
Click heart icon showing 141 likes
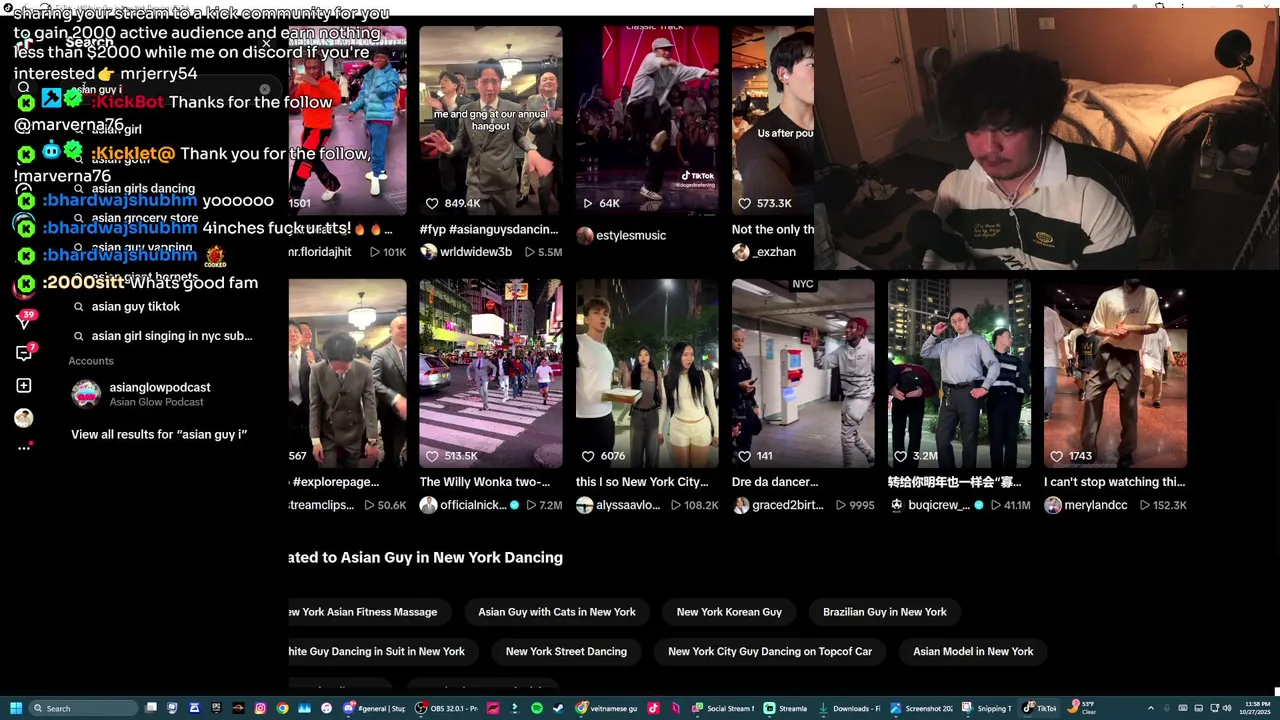(744, 456)
